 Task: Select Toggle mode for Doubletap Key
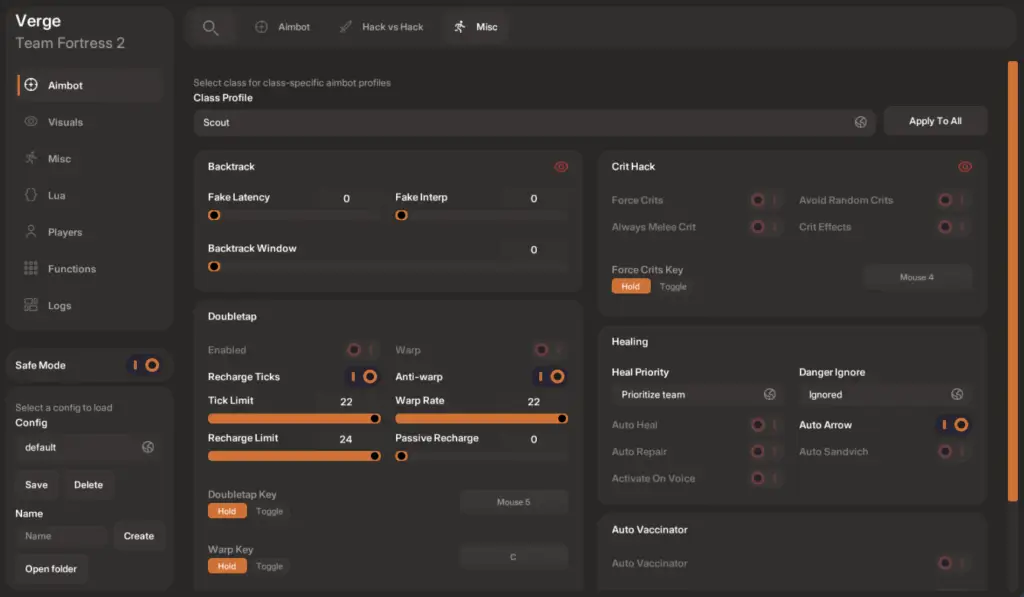(269, 511)
